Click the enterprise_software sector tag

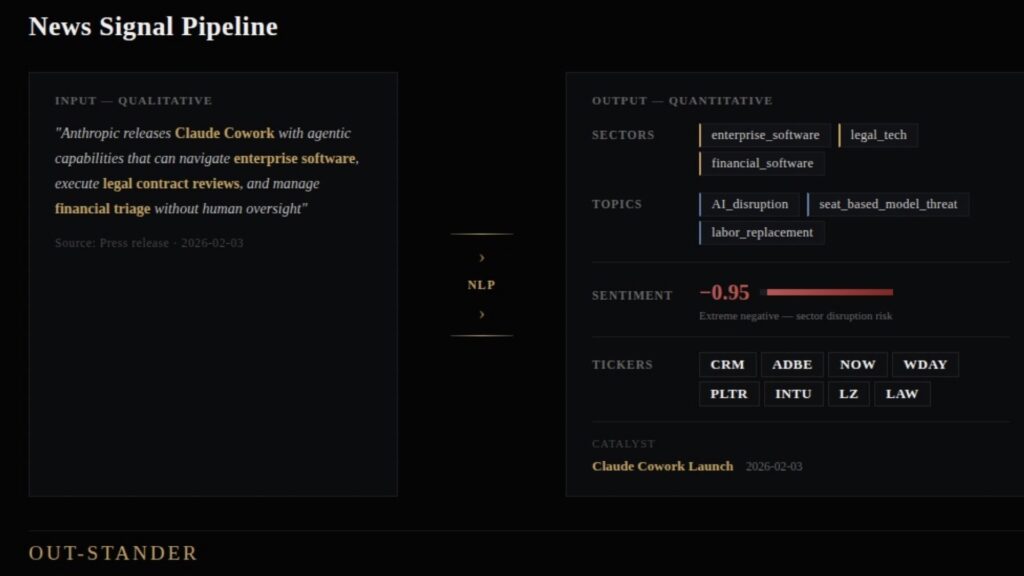pyautogui.click(x=765, y=135)
